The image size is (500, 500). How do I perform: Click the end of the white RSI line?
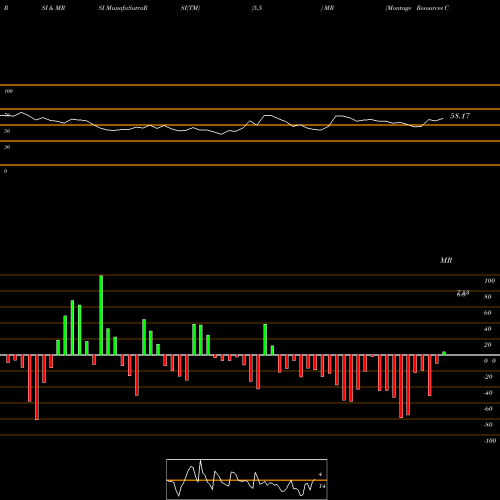[x=443, y=118]
